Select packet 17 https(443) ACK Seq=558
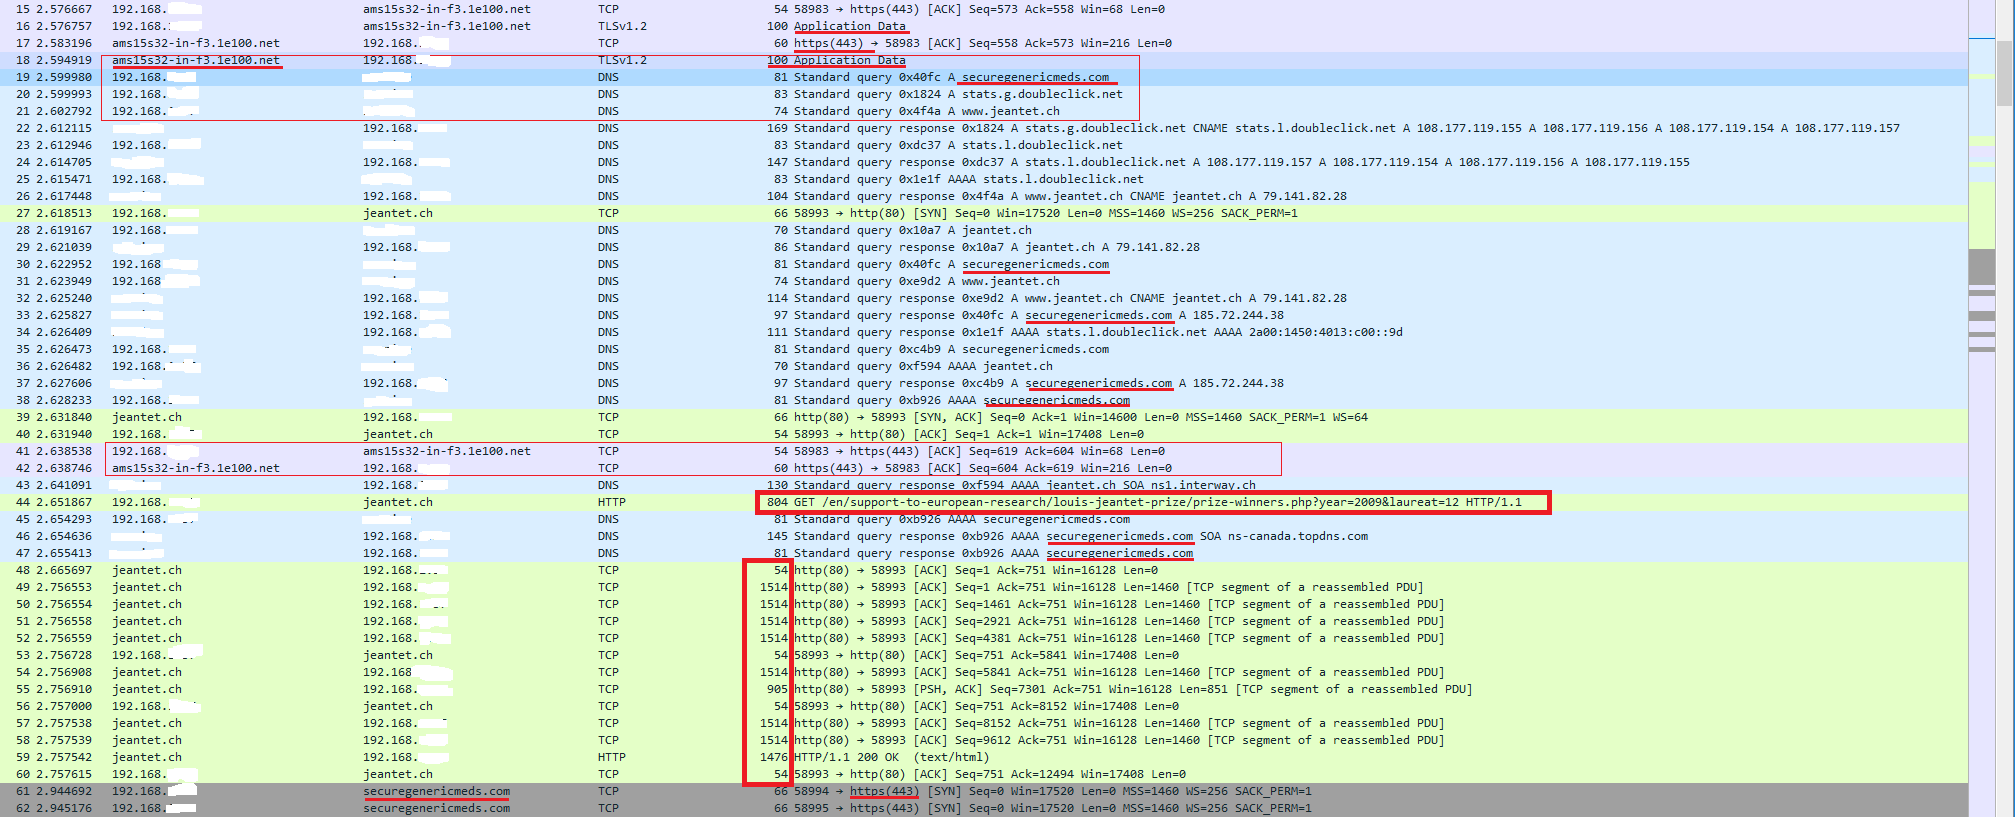The width and height of the screenshot is (2015, 817). click(984, 43)
